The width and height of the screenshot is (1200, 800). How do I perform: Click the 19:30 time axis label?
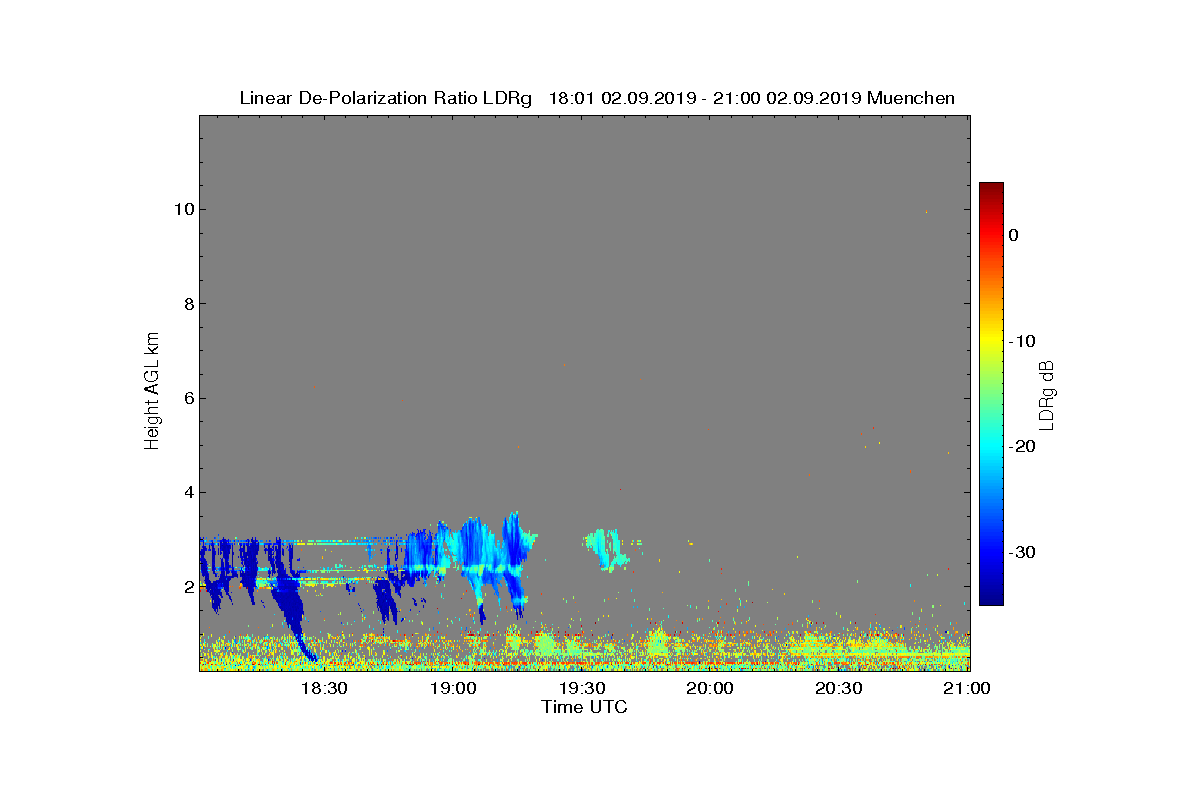point(582,689)
